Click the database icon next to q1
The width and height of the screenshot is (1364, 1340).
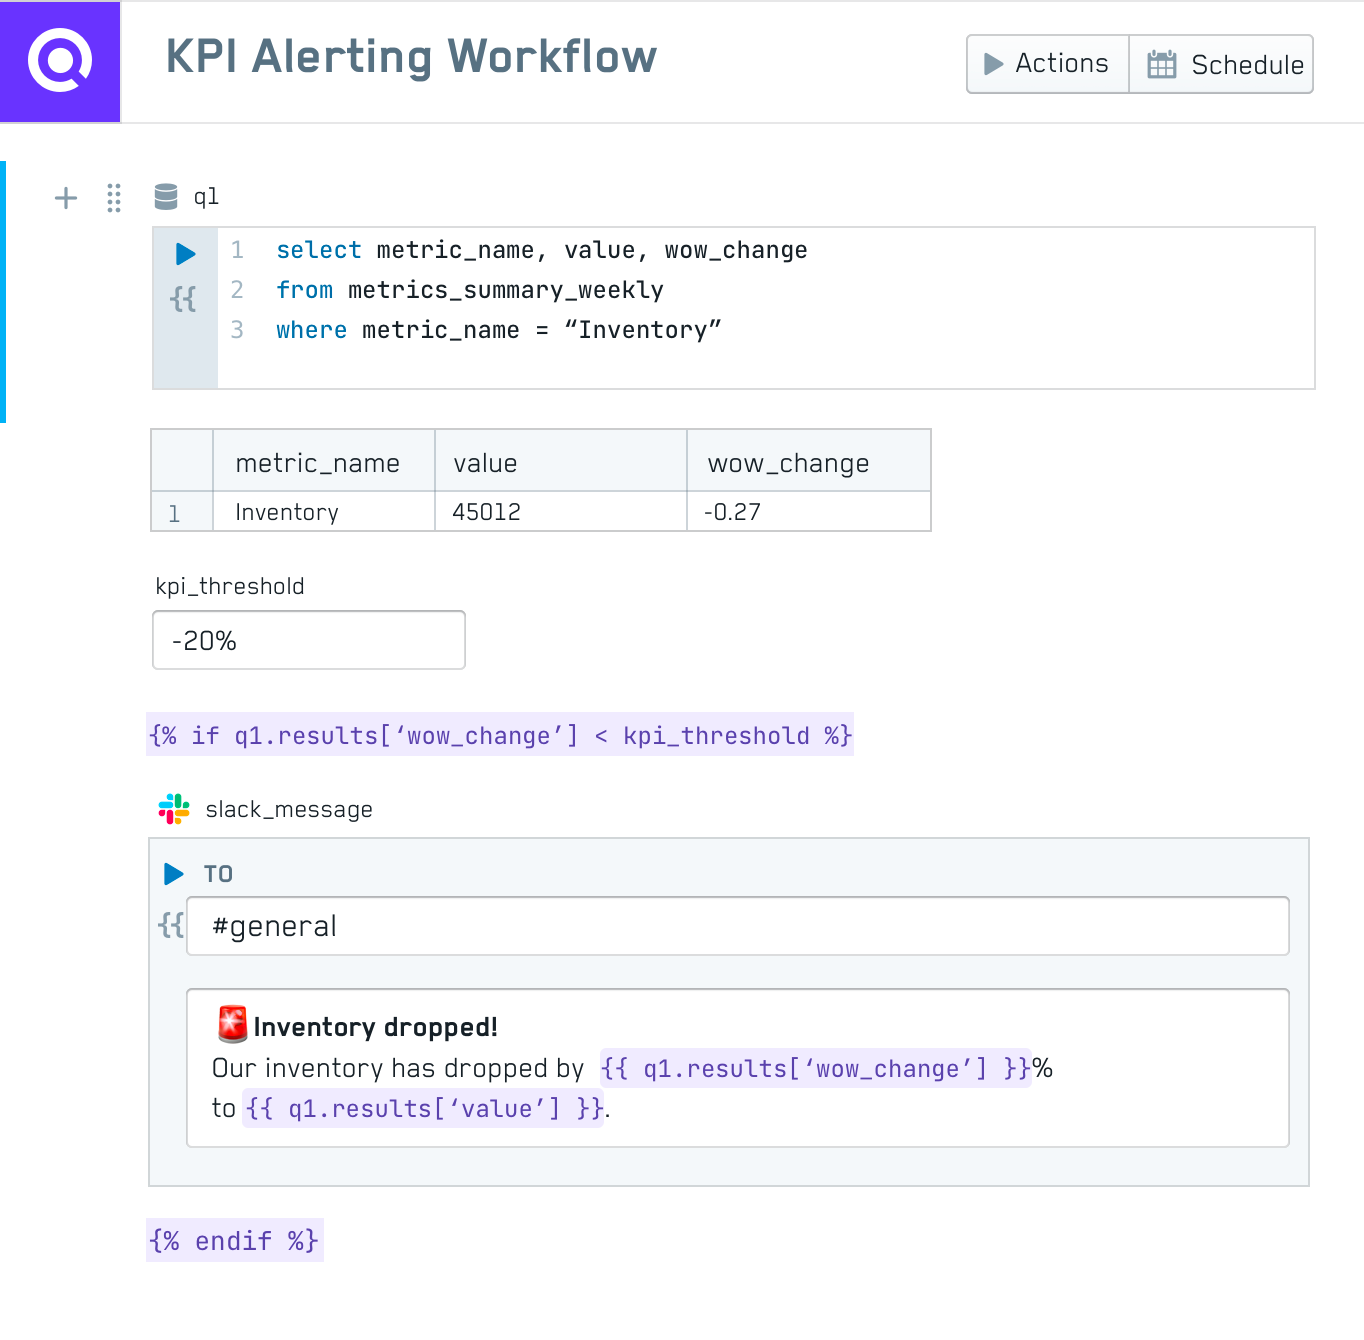[x=166, y=197]
